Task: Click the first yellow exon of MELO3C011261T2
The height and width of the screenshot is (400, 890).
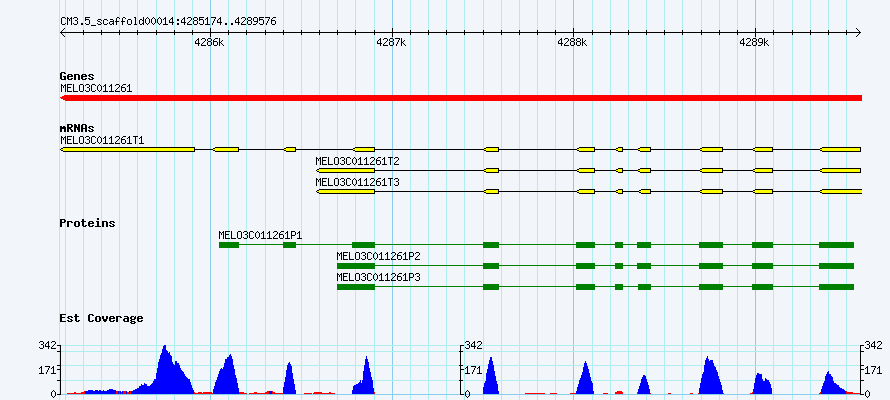Action: 346,170
